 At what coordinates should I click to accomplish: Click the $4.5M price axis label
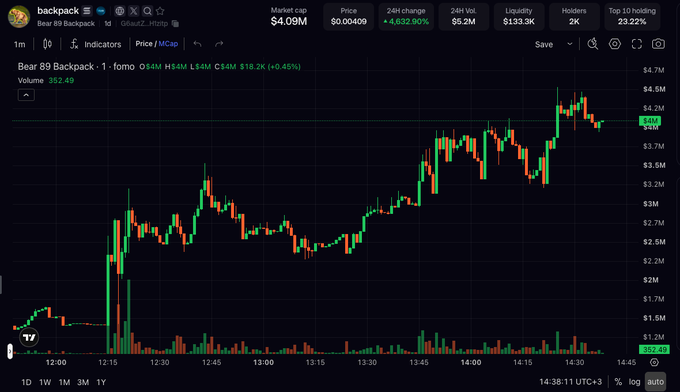click(654, 89)
